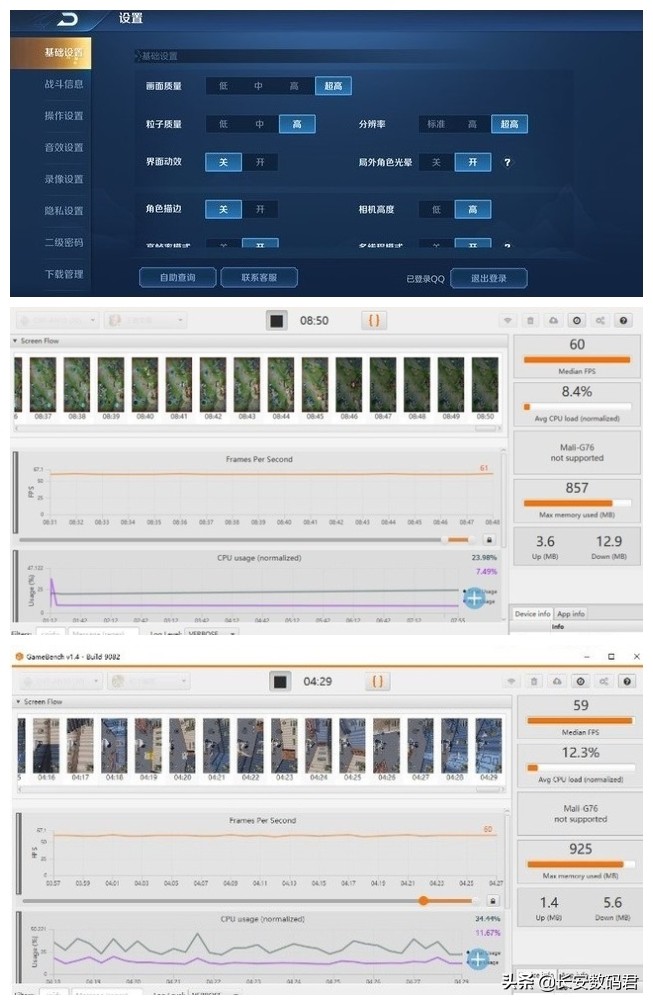Click the GameBench v1.4 logo in the title bar

19,656
